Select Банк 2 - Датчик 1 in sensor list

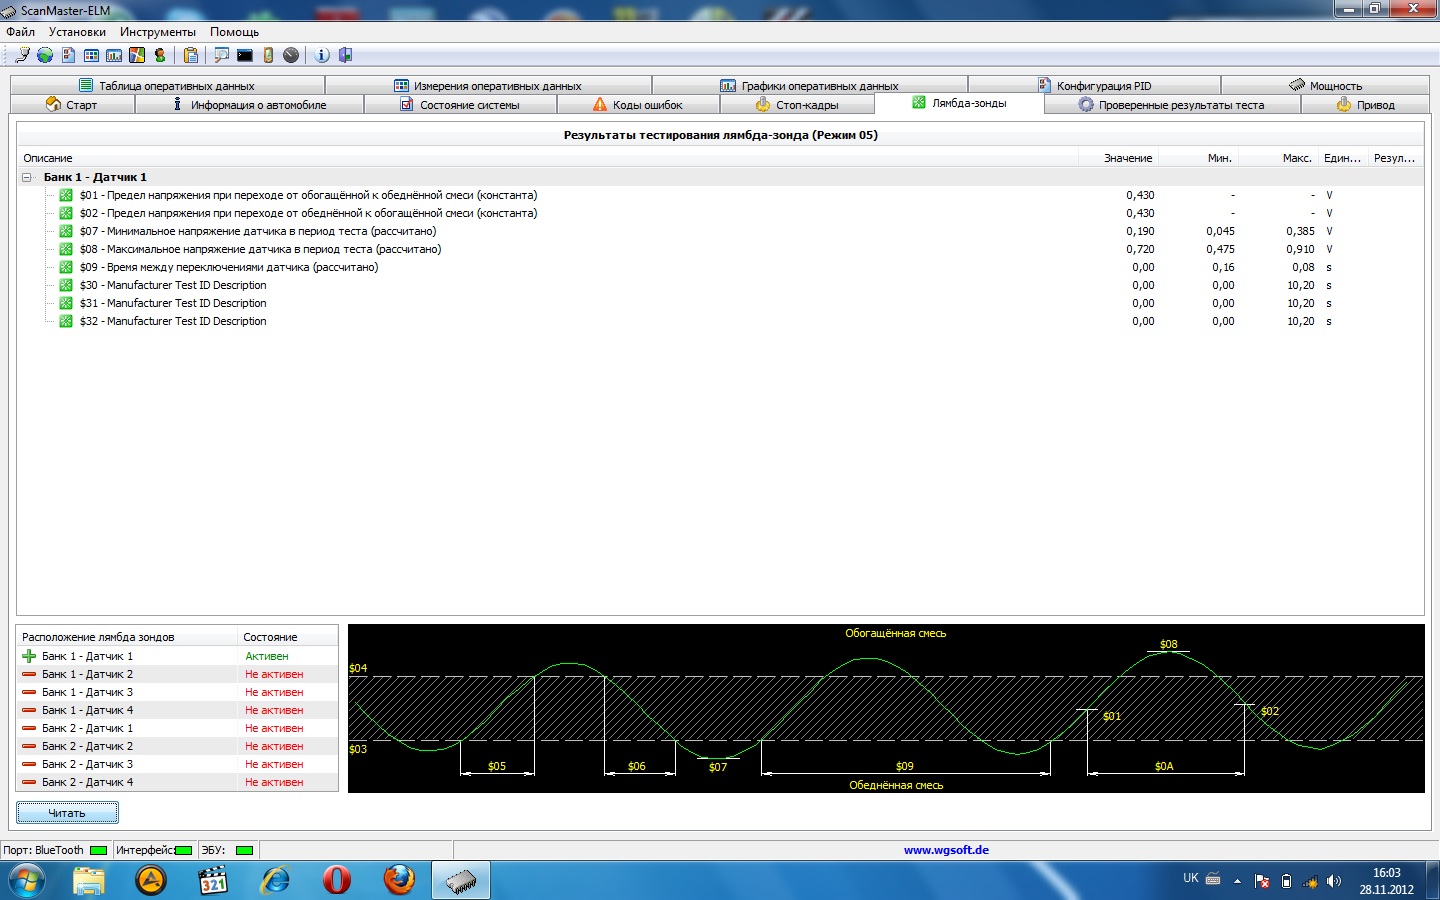(177, 728)
